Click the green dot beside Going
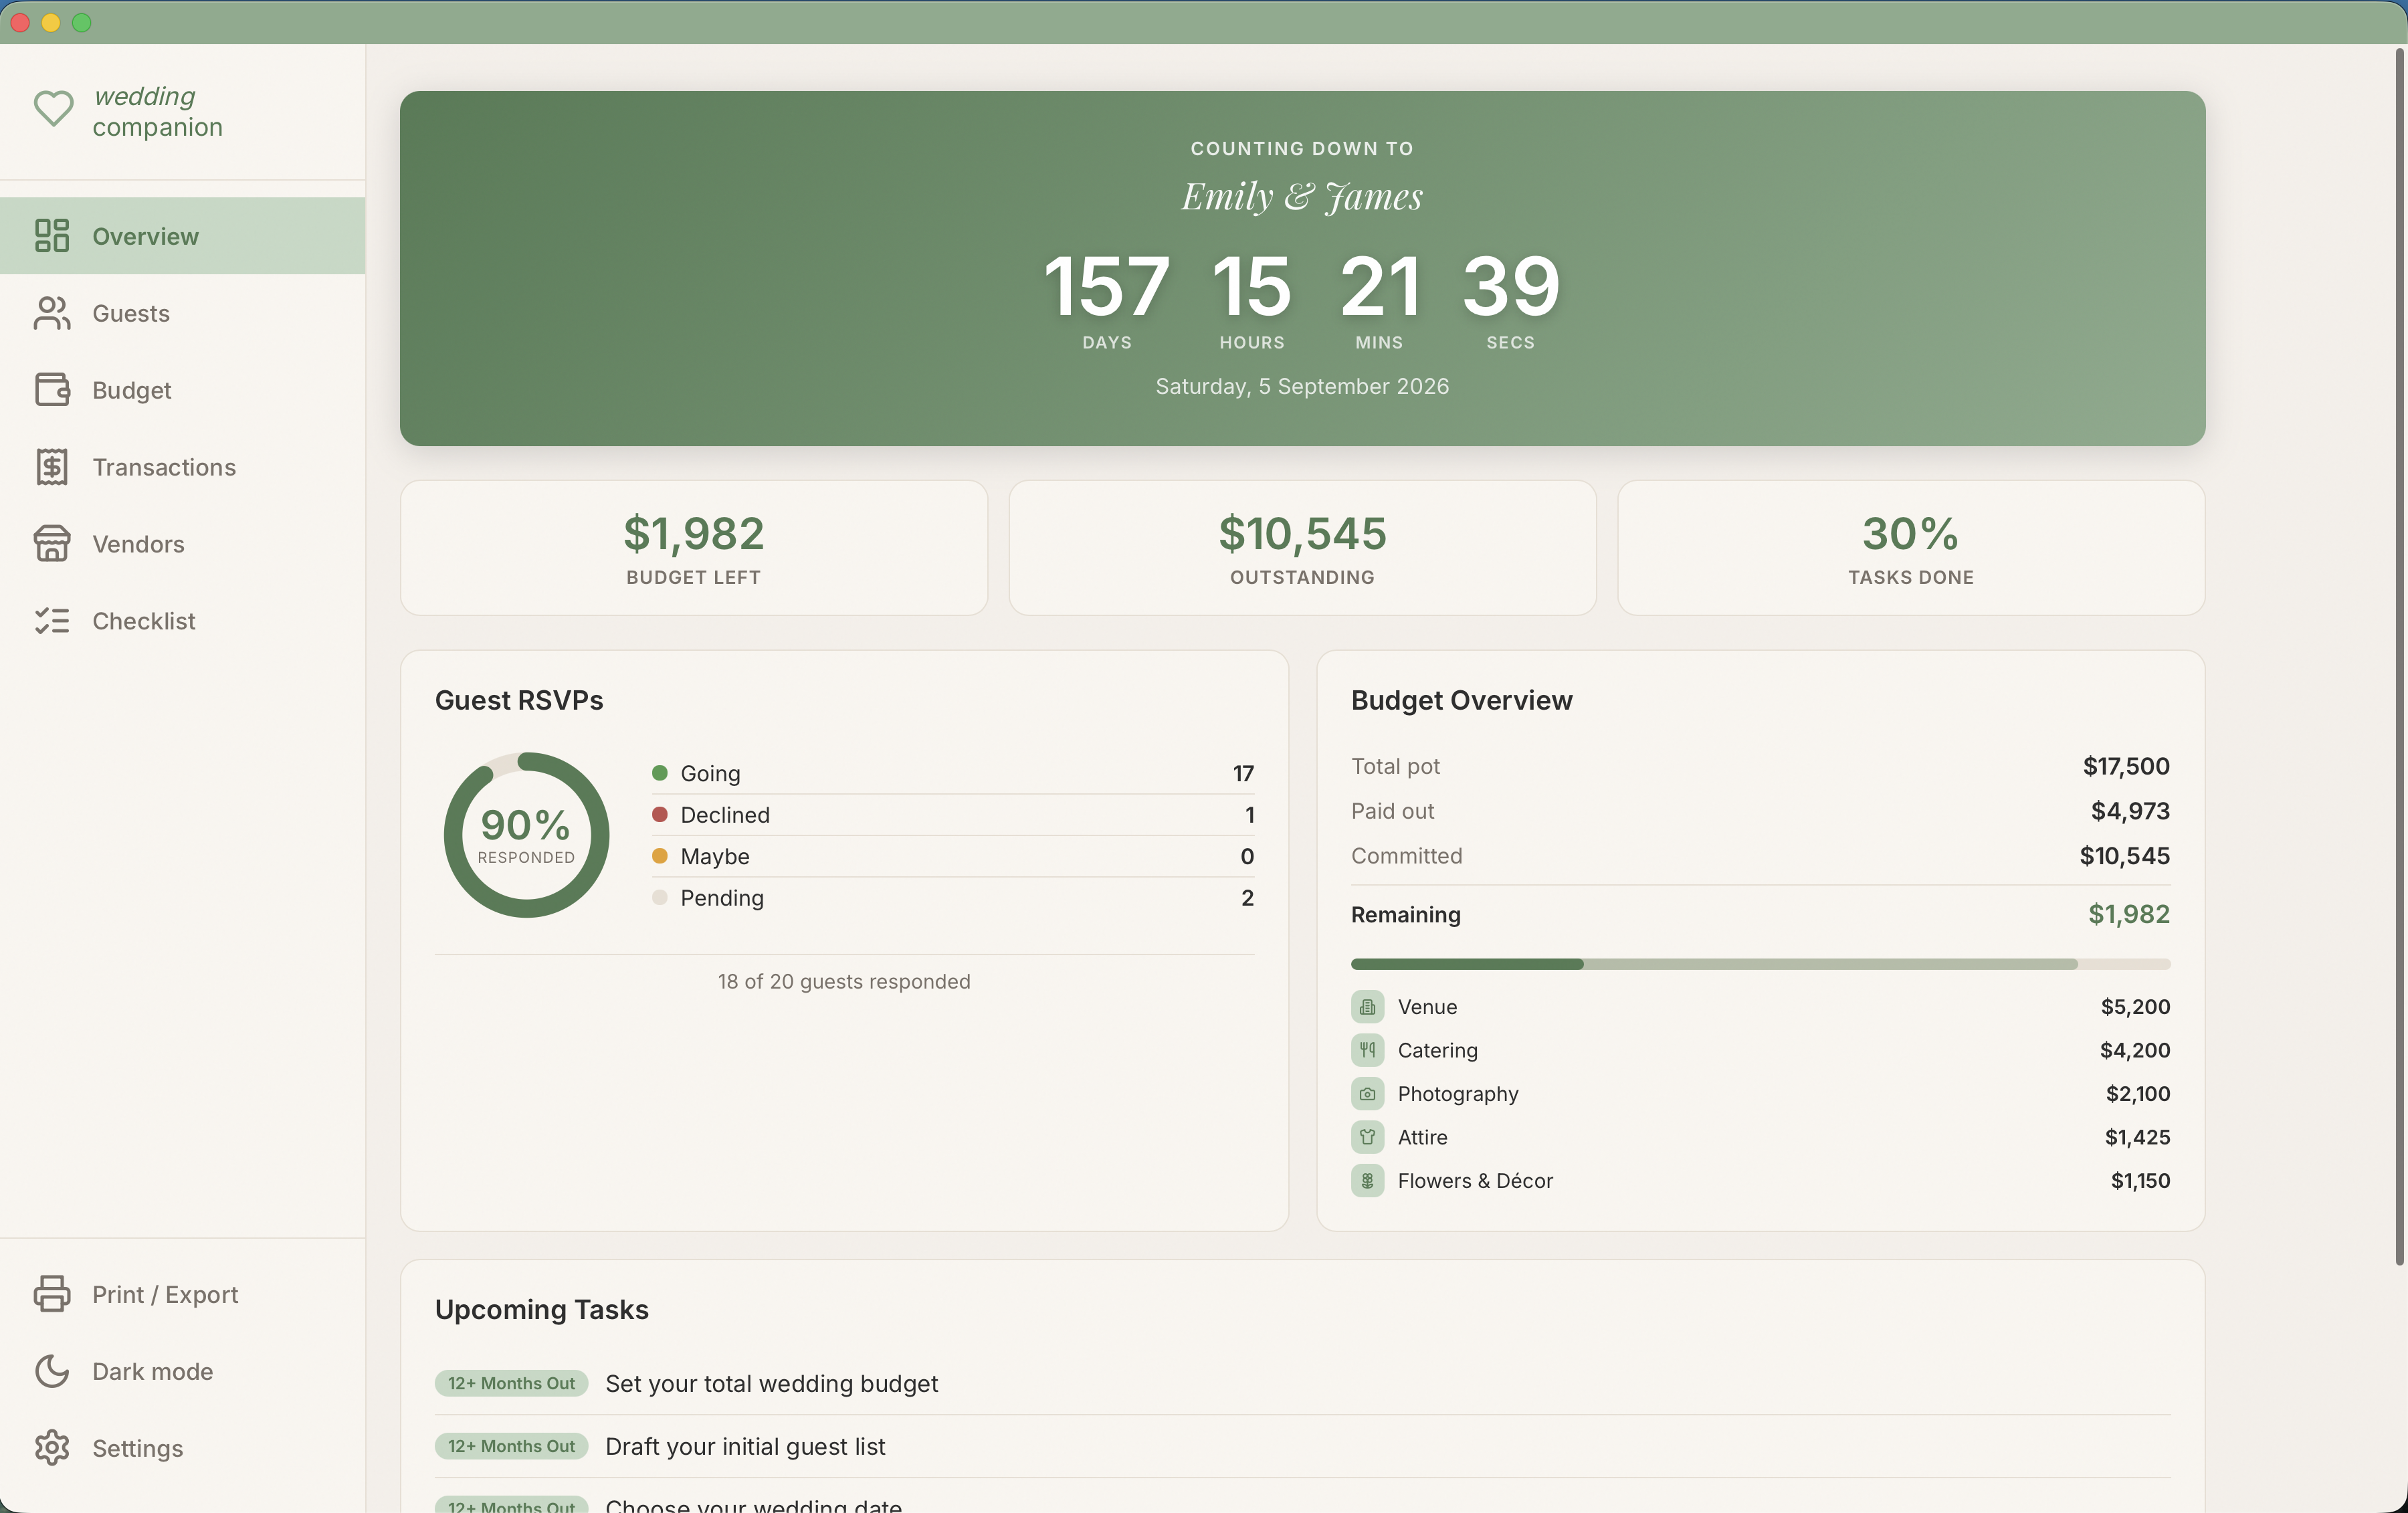The width and height of the screenshot is (2408, 1513). (x=660, y=773)
